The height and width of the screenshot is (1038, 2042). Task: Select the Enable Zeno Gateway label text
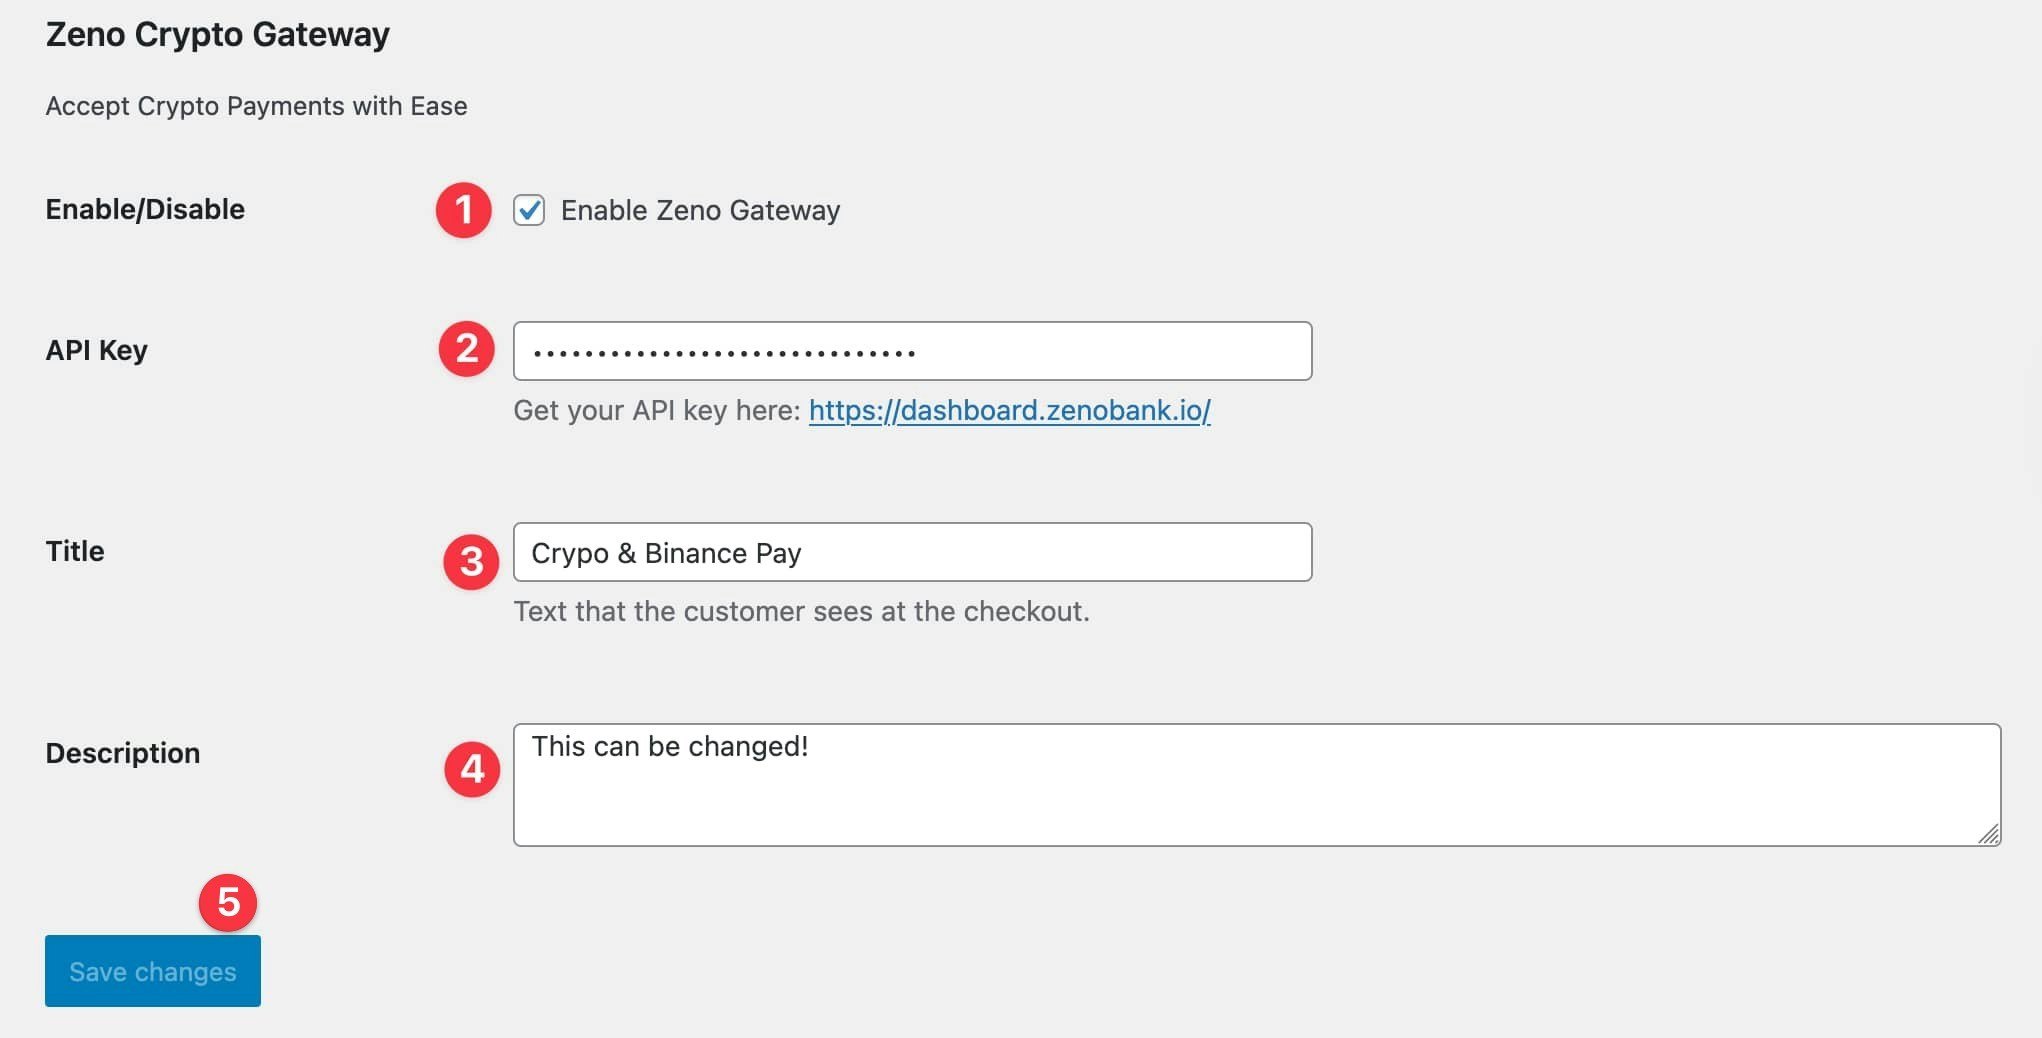700,210
